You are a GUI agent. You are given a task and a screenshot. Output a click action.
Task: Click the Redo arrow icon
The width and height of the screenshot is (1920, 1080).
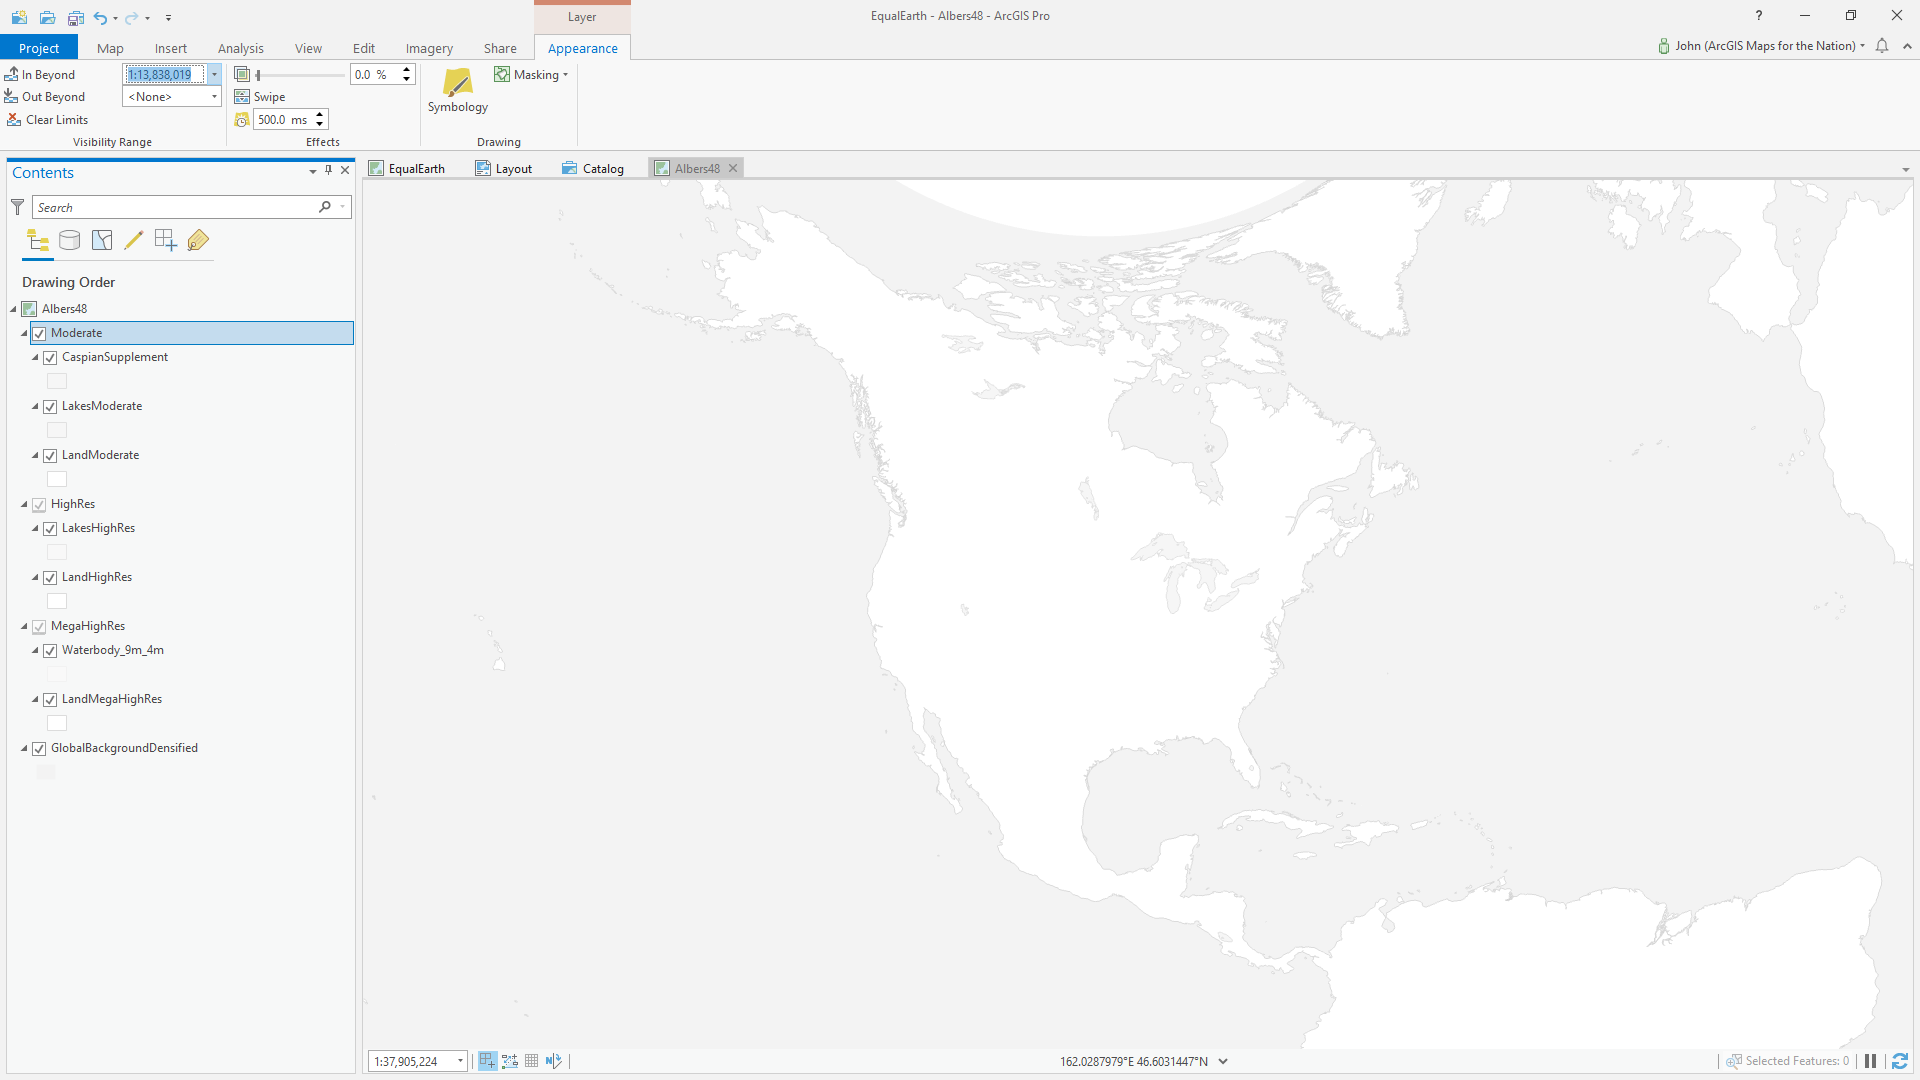pos(131,17)
